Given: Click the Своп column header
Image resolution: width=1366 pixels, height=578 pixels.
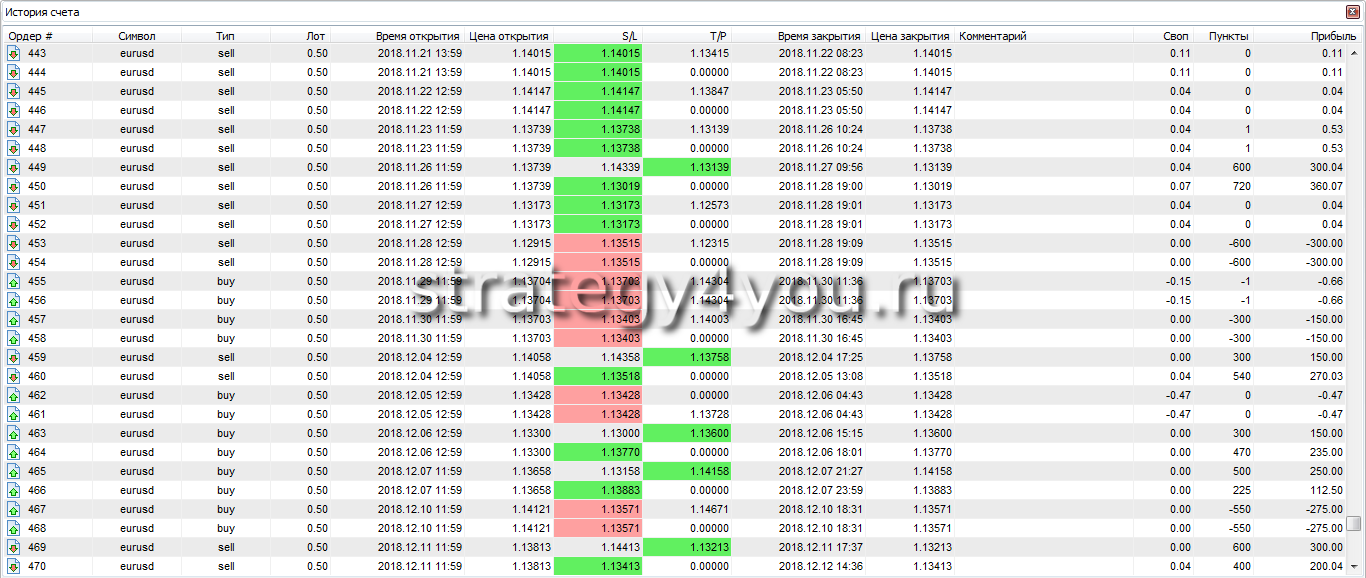Looking at the screenshot, I should click(x=1175, y=36).
